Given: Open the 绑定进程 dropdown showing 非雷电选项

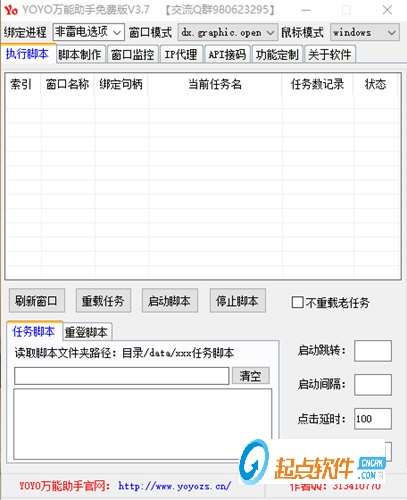Looking at the screenshot, I should 89,32.
